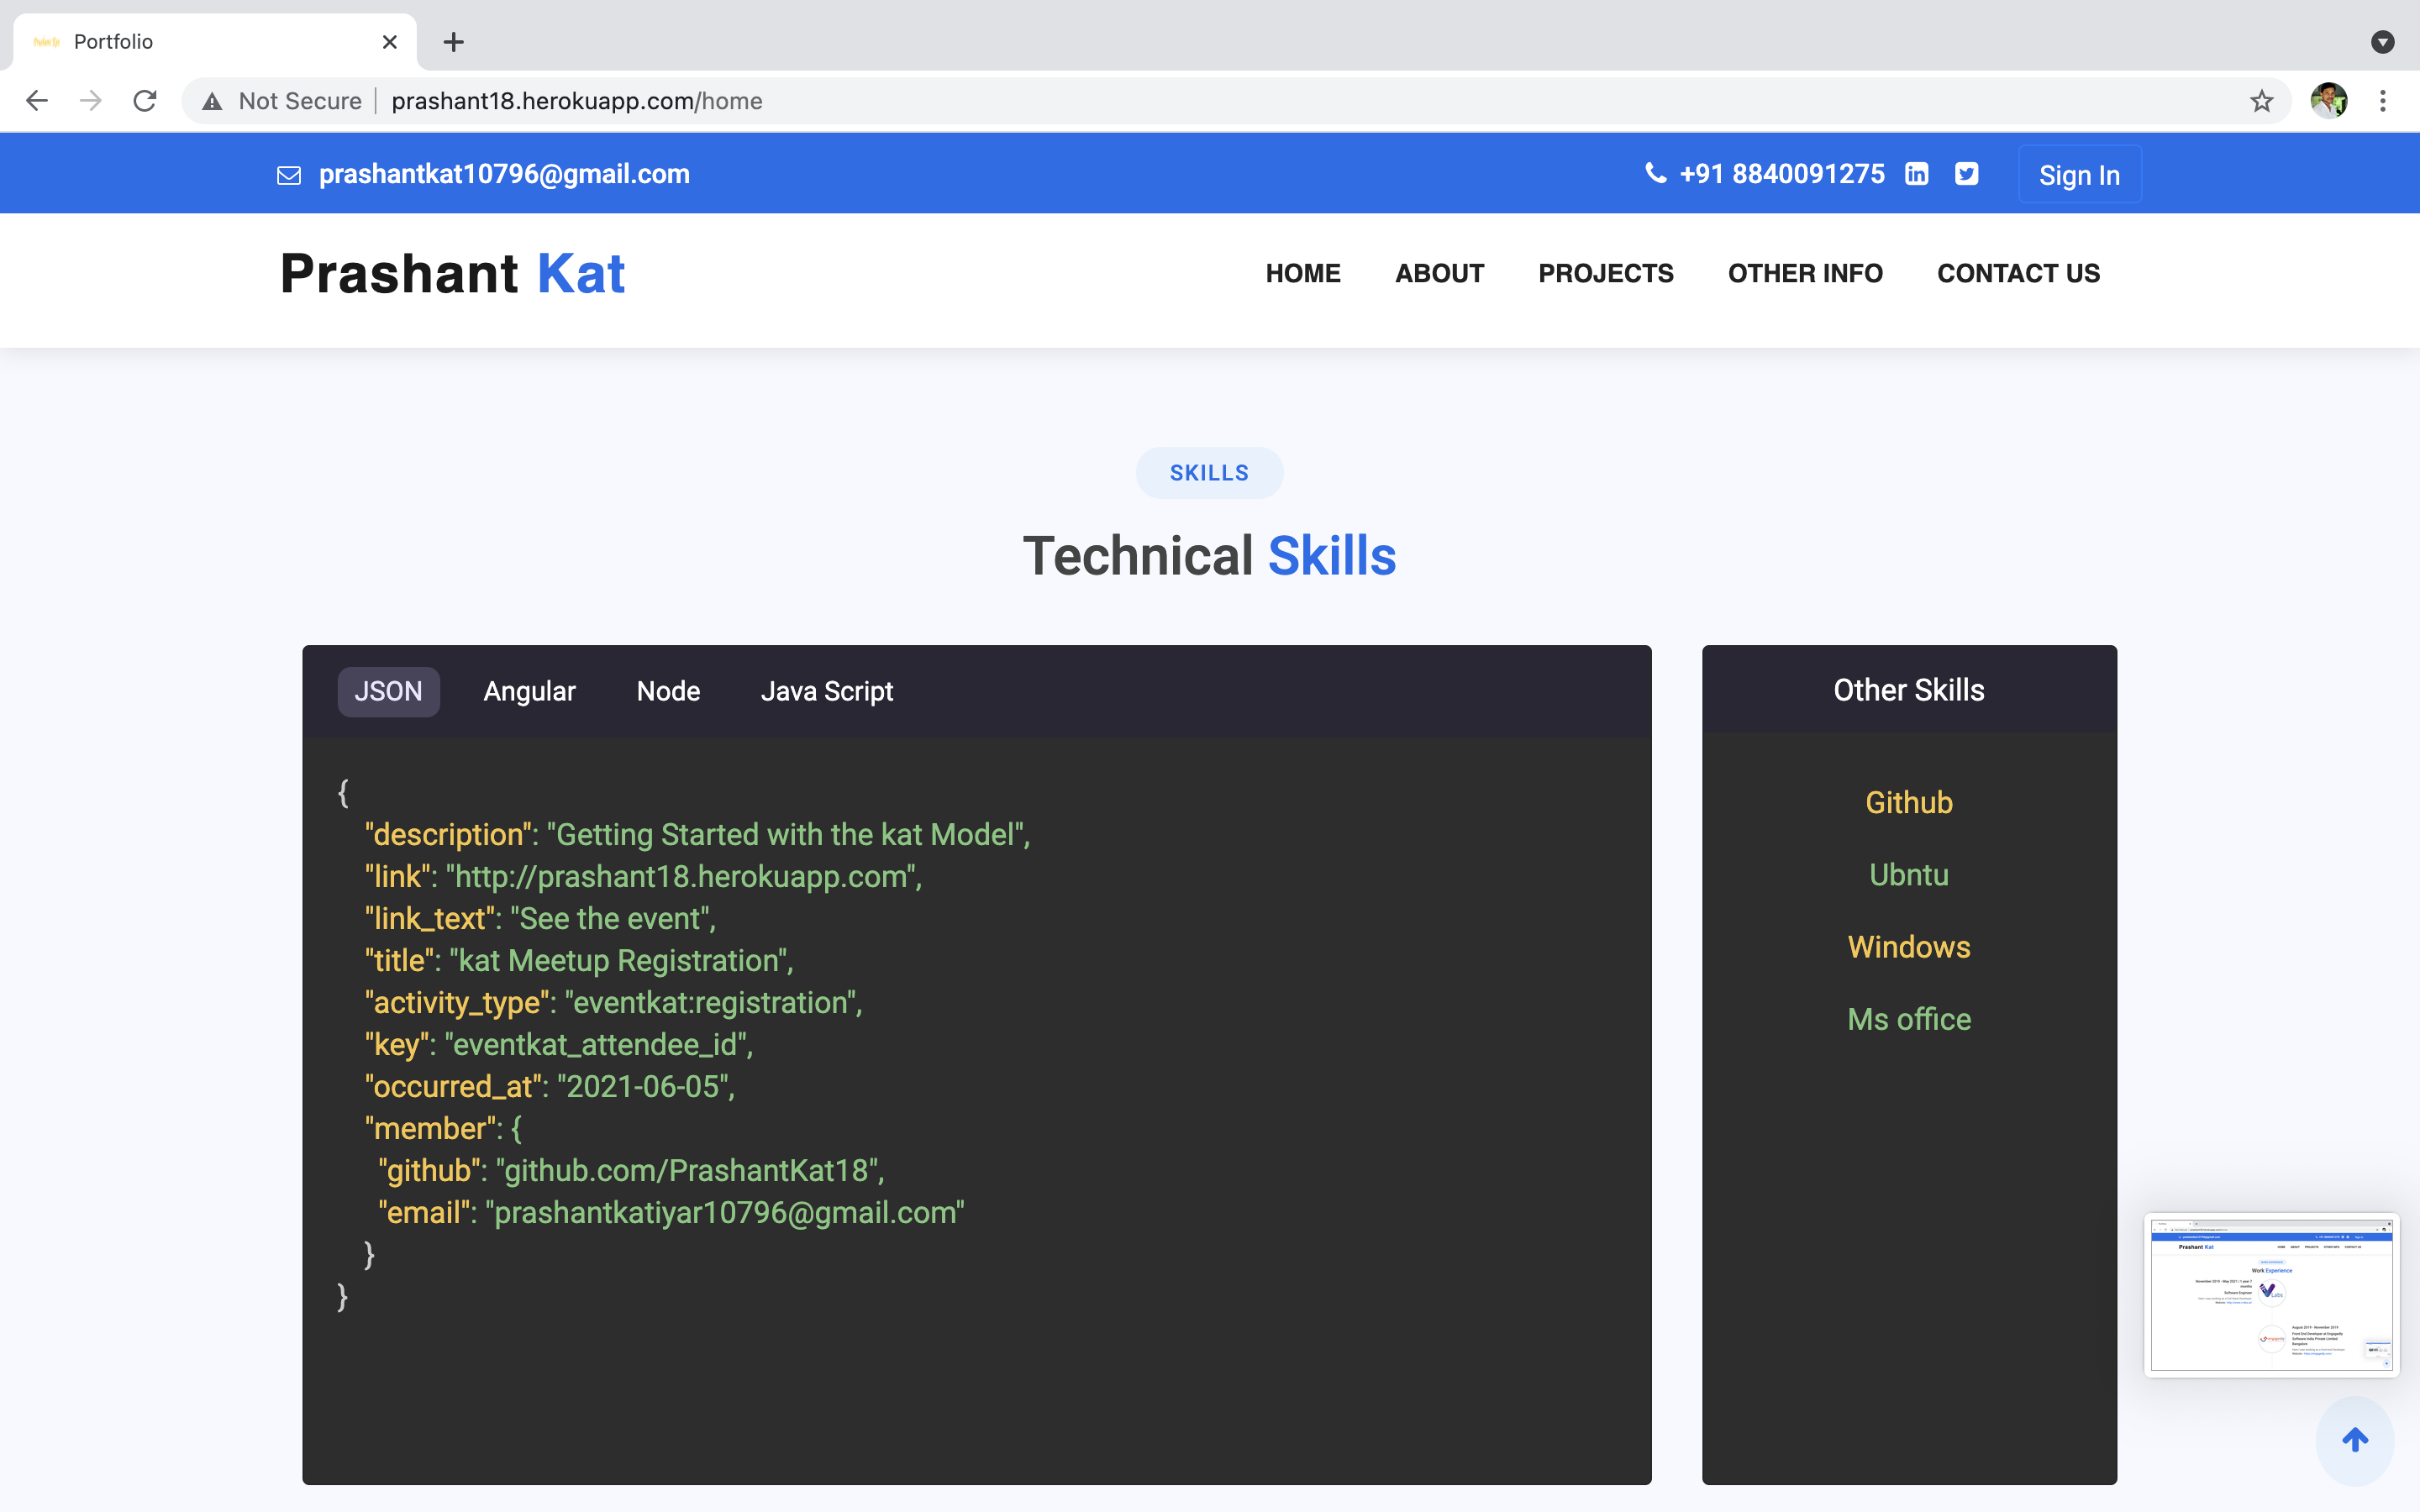Viewport: 2420px width, 1512px height.
Task: Click the envelope mail icon
Action: (289, 175)
